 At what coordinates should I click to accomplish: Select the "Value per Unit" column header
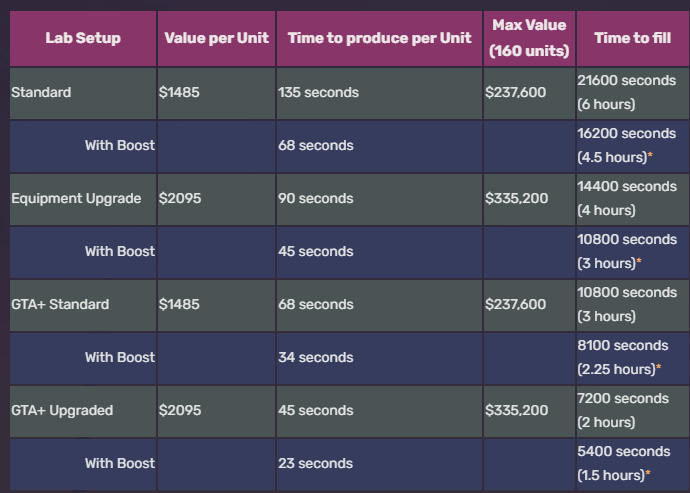(214, 38)
